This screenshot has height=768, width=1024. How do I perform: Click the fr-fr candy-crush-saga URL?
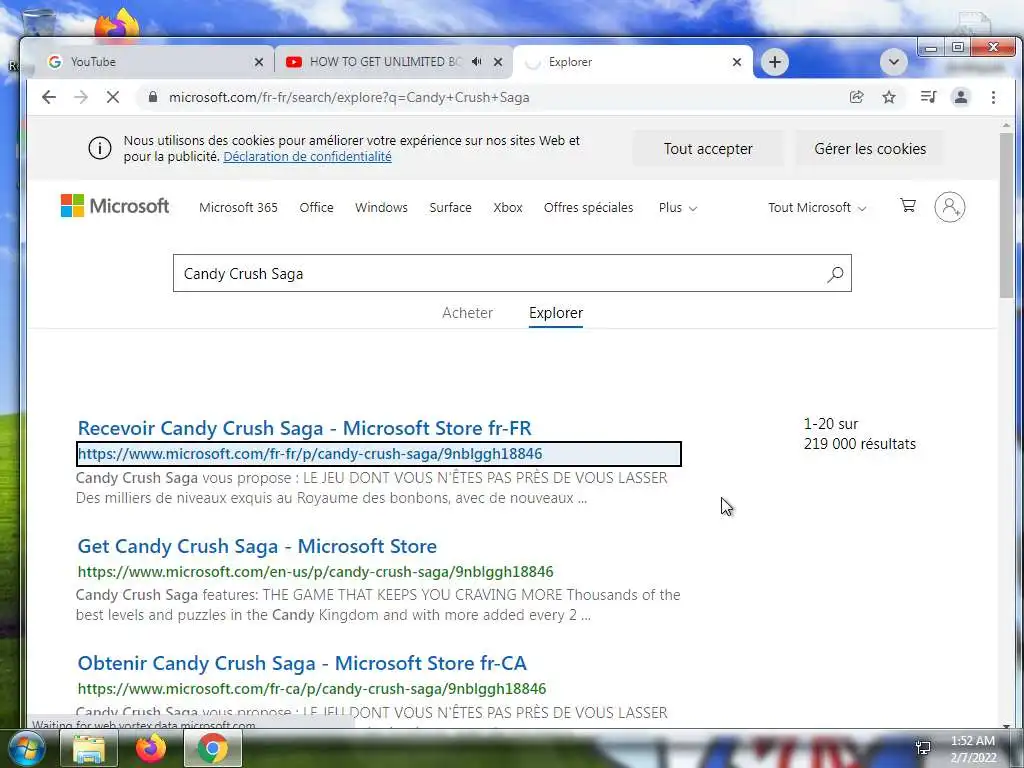point(310,454)
